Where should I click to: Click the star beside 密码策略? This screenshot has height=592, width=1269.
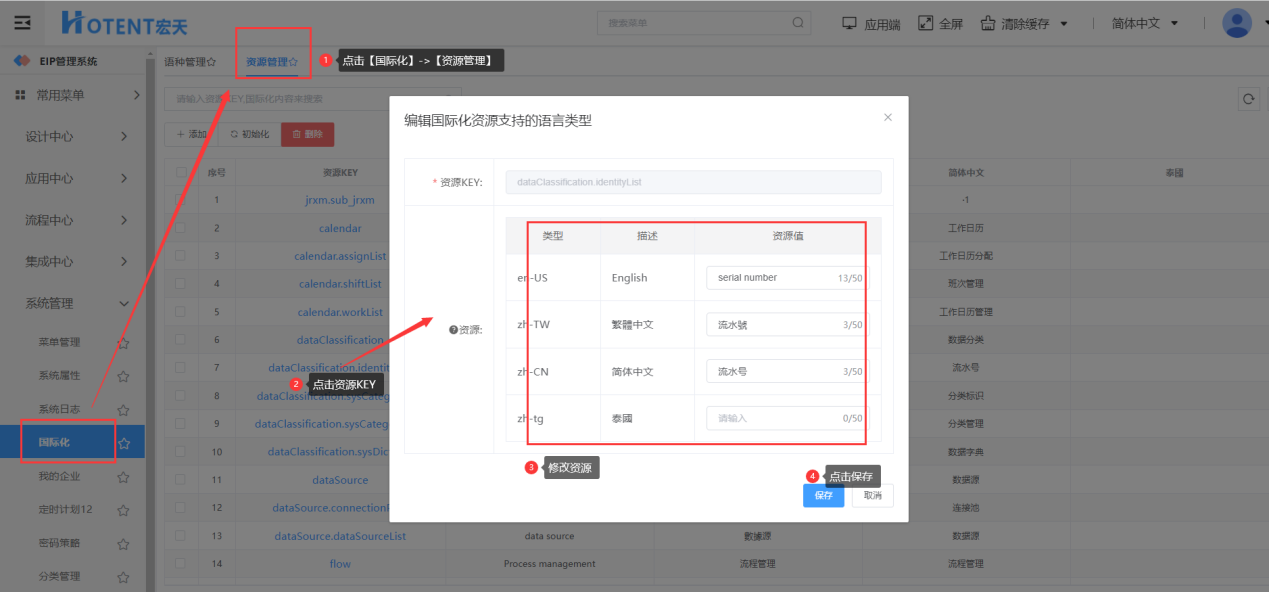point(123,544)
